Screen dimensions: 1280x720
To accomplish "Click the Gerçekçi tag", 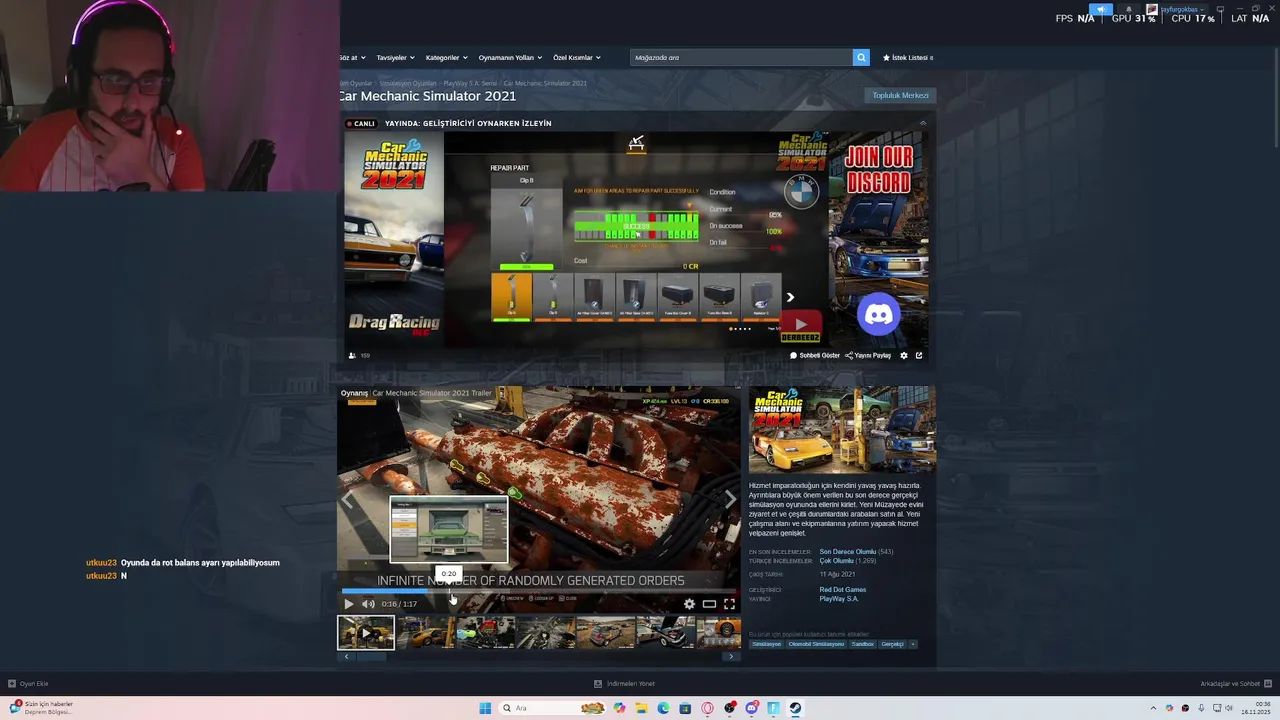I will [892, 644].
